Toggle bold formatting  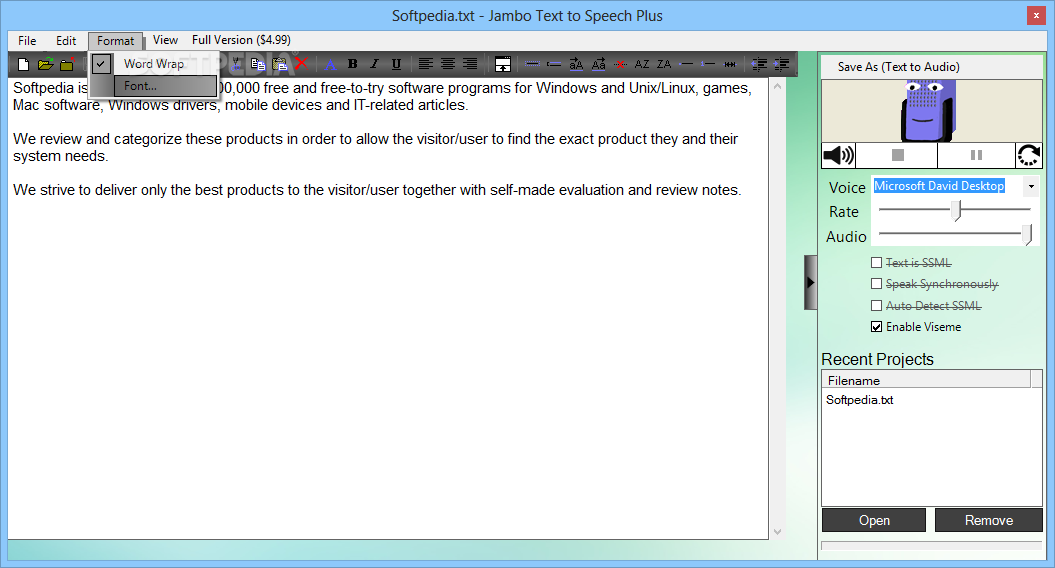click(x=352, y=64)
